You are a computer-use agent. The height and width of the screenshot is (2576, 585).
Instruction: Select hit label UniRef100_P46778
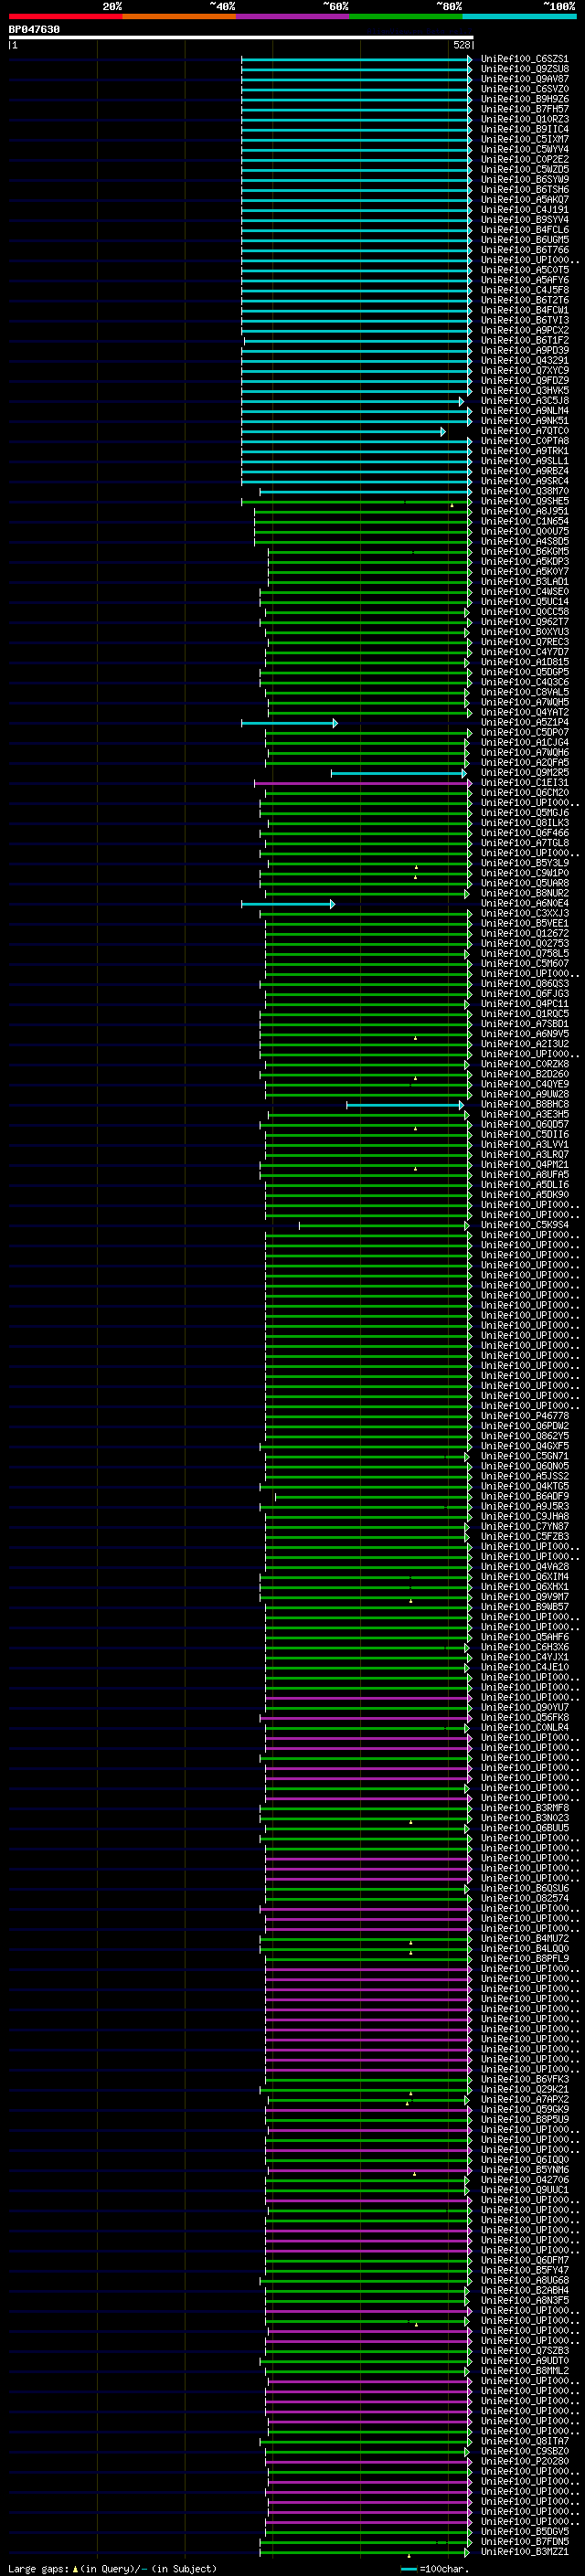[x=524, y=1416]
